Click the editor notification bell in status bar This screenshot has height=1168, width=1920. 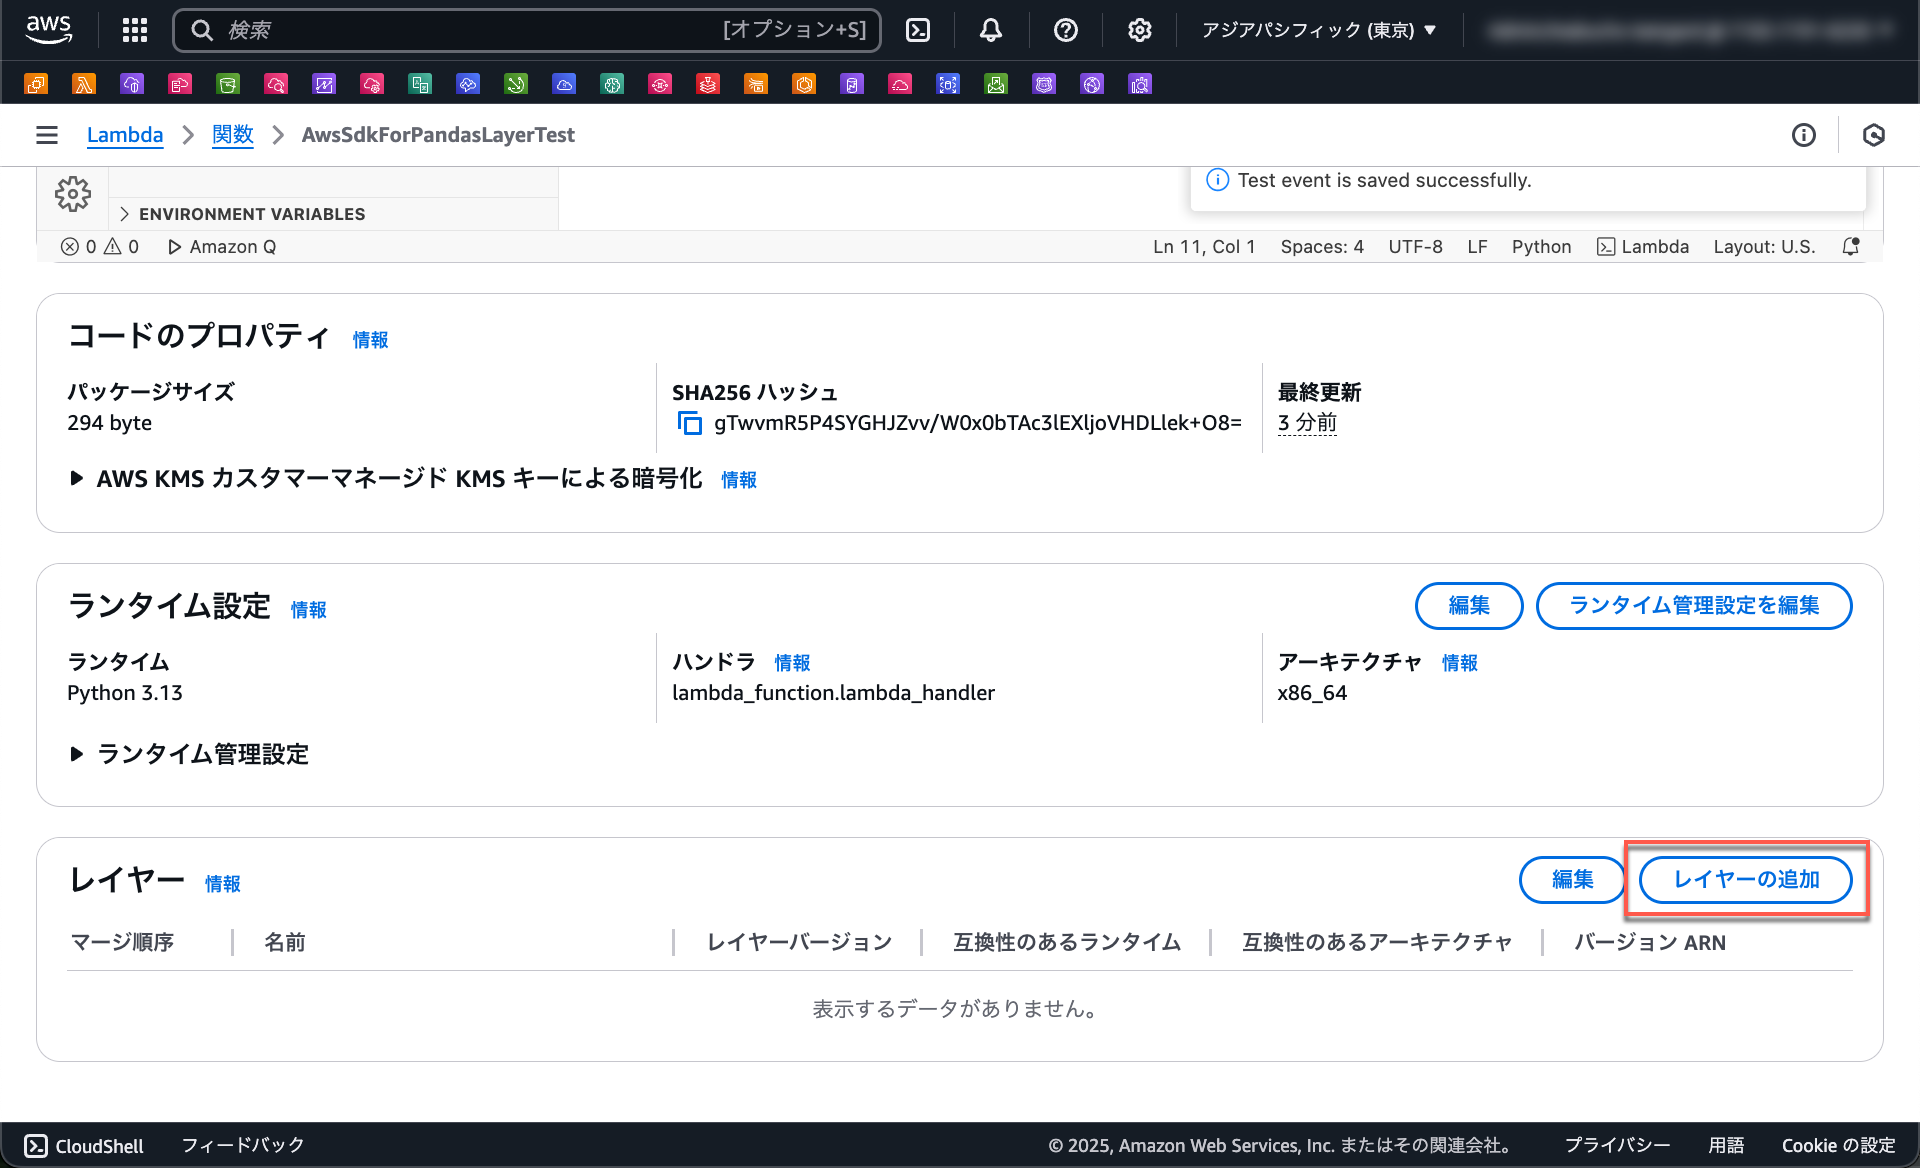tap(1850, 246)
